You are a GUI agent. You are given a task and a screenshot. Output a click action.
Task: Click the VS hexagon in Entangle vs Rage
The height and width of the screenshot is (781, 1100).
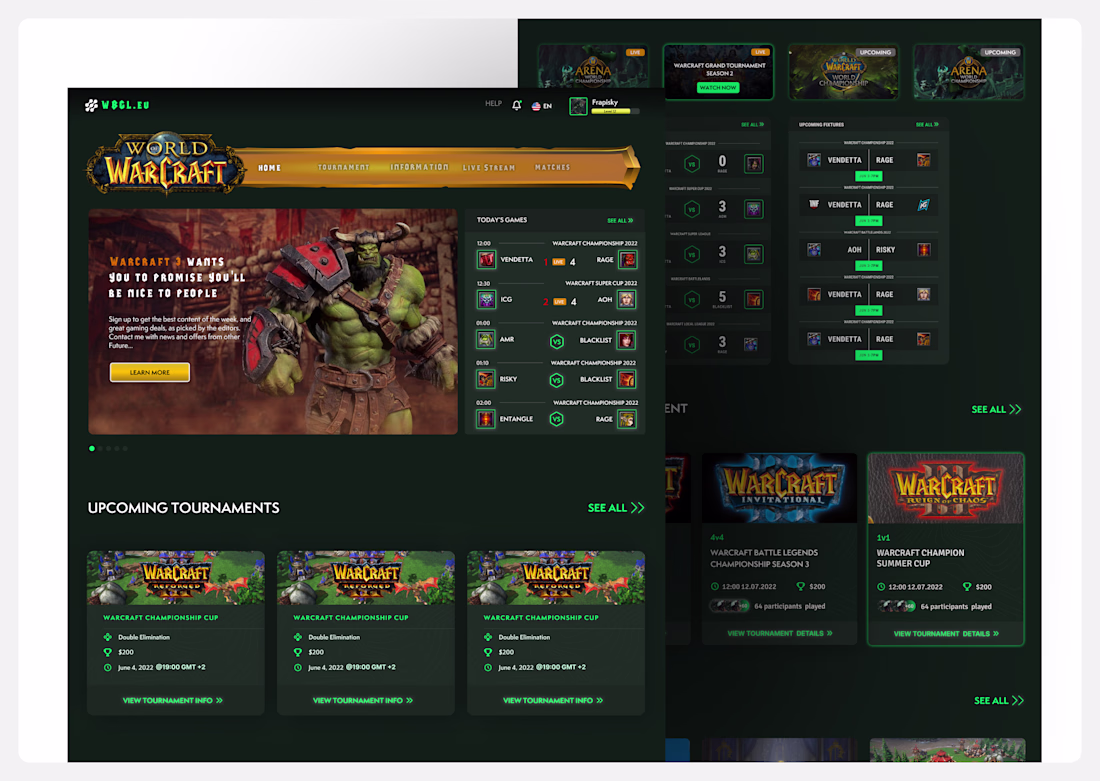(x=556, y=420)
